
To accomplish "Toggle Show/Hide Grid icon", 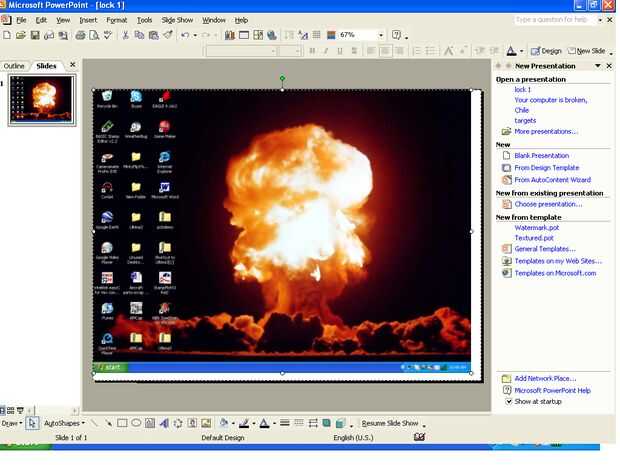I will (316, 35).
